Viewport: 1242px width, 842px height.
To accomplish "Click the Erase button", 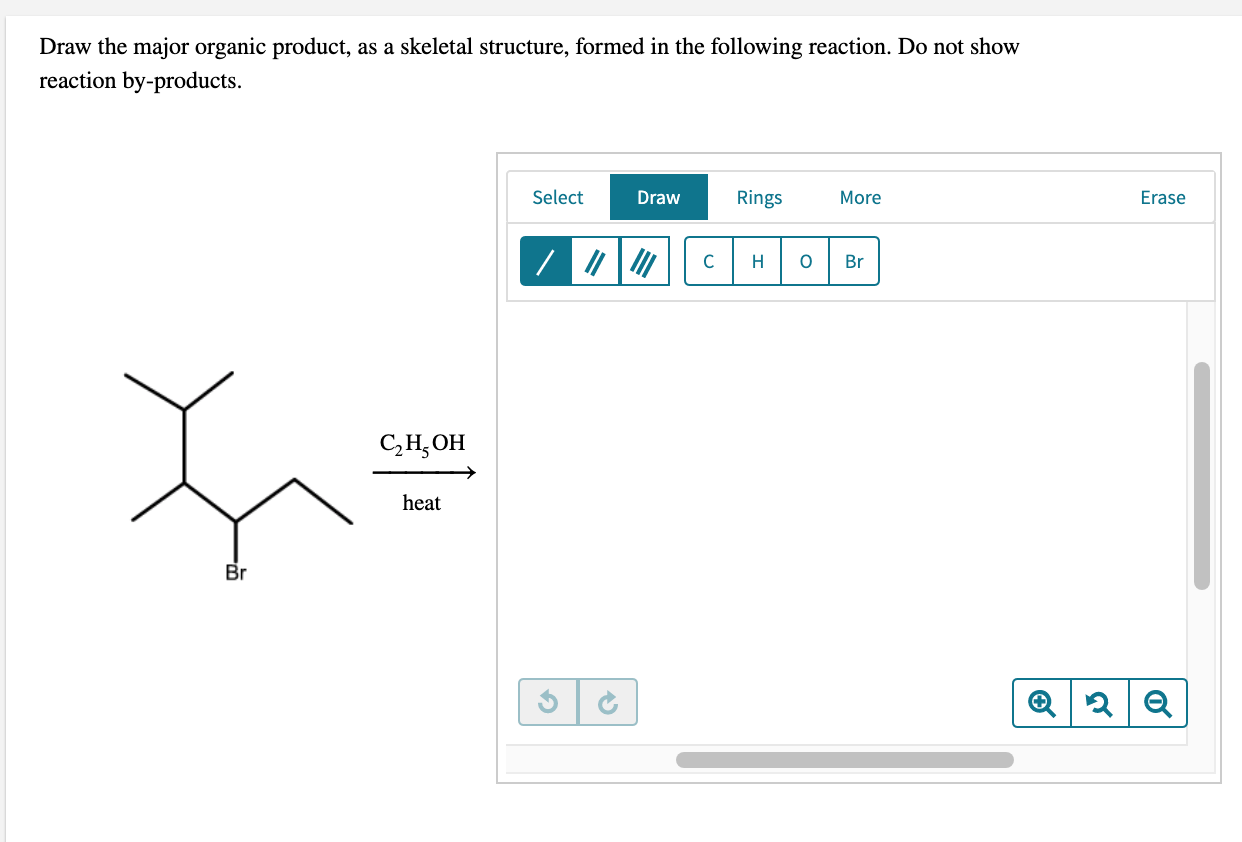I will pos(1163,197).
